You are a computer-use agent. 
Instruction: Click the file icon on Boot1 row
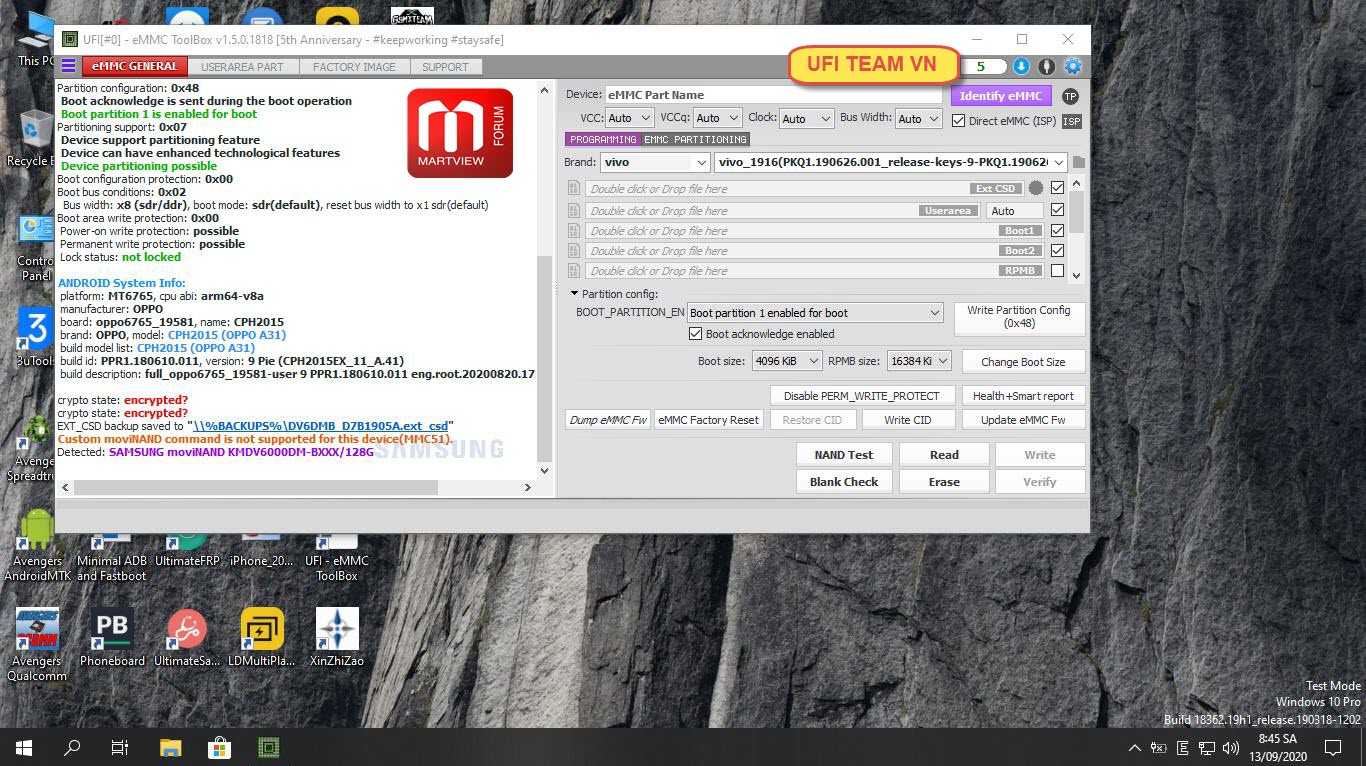coord(574,231)
